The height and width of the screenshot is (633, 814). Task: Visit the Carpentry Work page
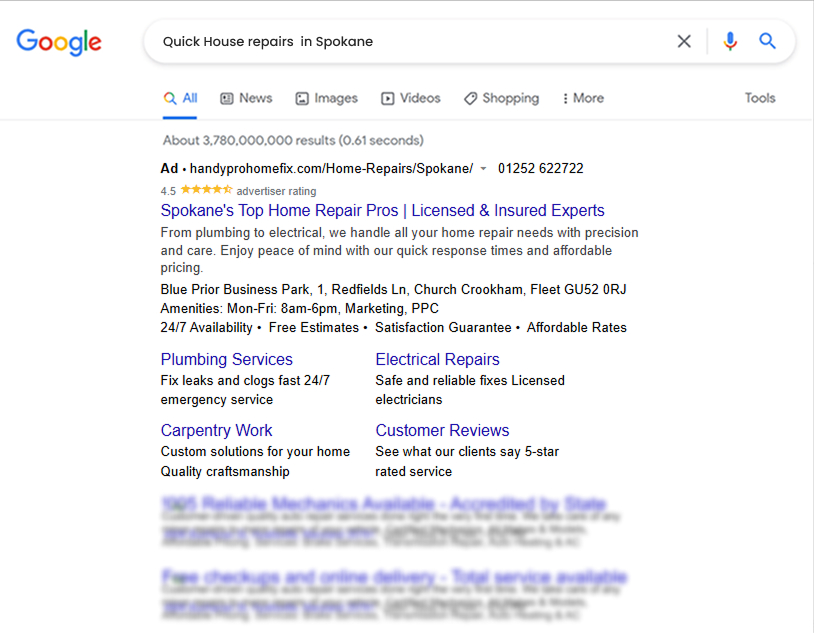pos(216,430)
